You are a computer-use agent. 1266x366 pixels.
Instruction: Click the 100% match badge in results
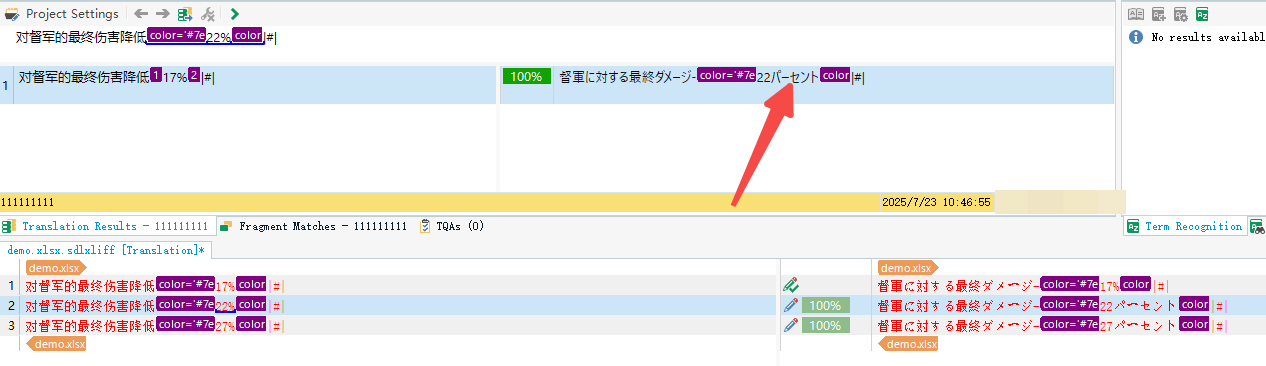pyautogui.click(x=527, y=76)
